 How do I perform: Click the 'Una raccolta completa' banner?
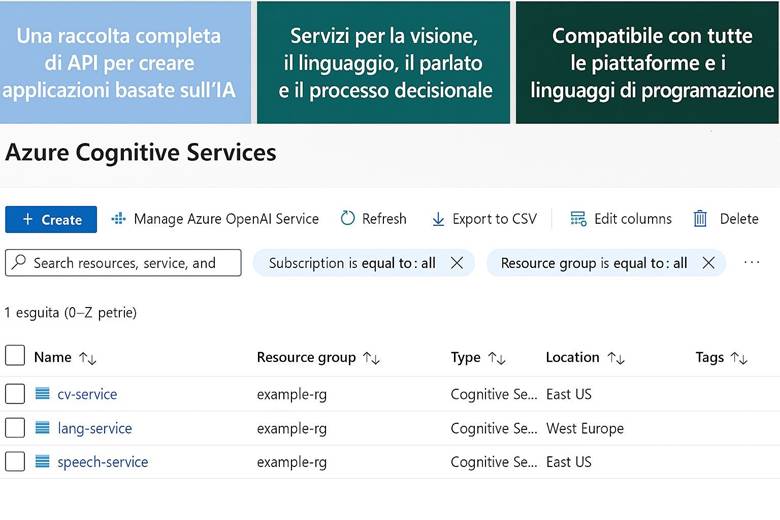pyautogui.click(x=125, y=62)
